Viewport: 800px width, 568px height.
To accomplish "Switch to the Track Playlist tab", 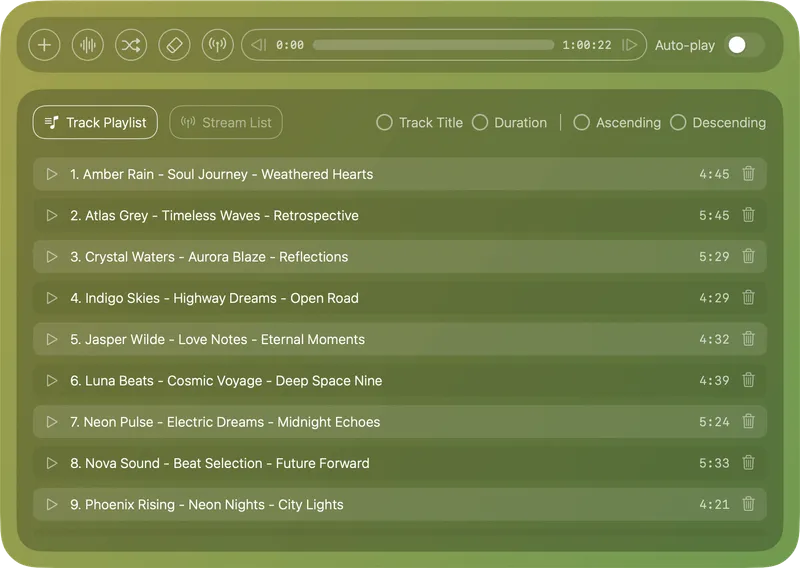I will 95,122.
